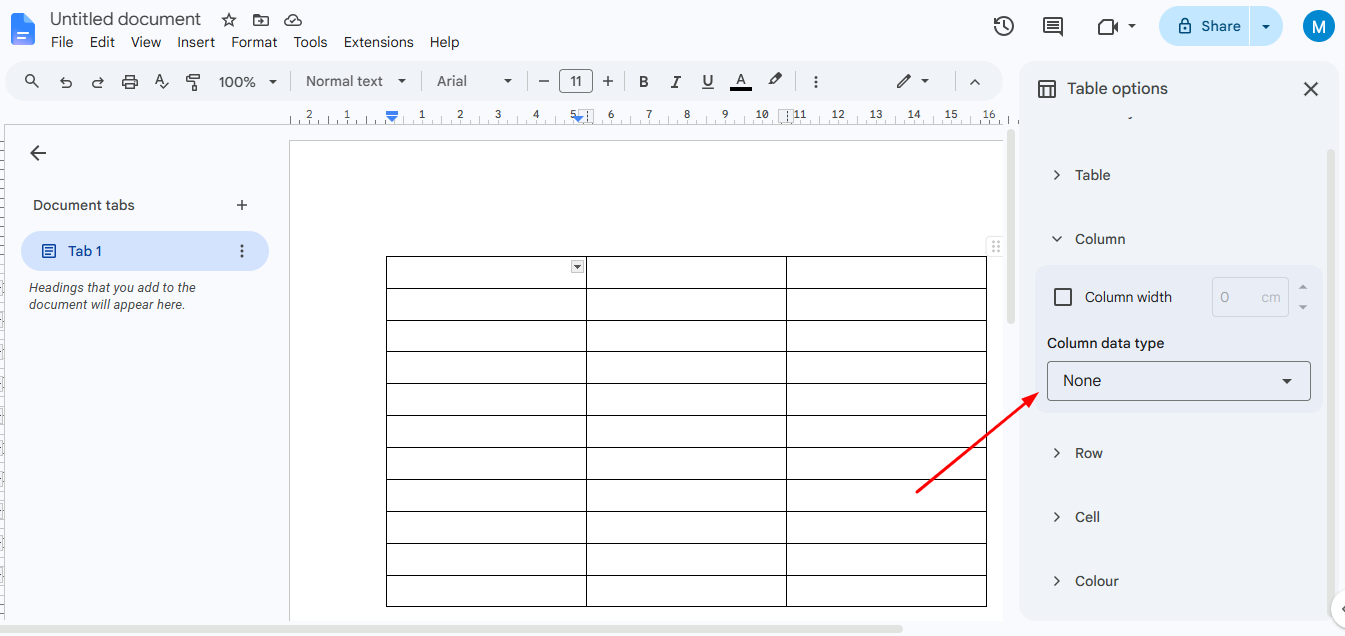Open the Normal text style dropdown
The height and width of the screenshot is (636, 1345).
coord(356,82)
